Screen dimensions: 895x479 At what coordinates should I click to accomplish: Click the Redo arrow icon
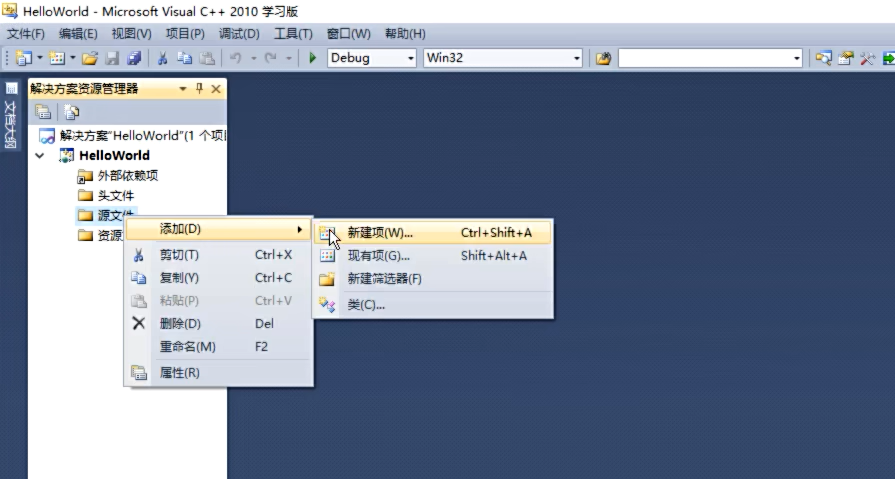(x=271, y=58)
